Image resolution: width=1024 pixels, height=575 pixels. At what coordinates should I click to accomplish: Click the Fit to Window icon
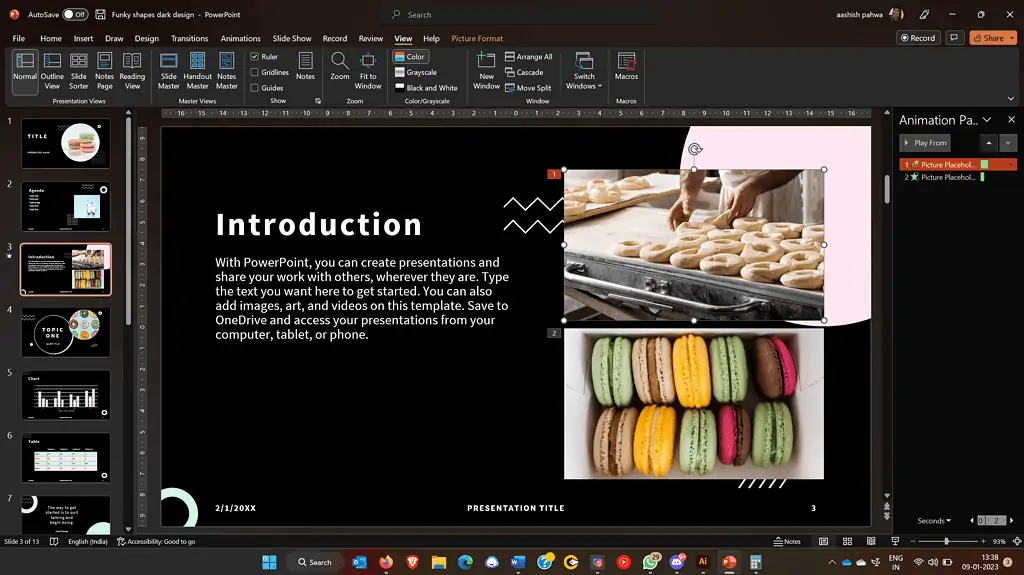point(368,70)
